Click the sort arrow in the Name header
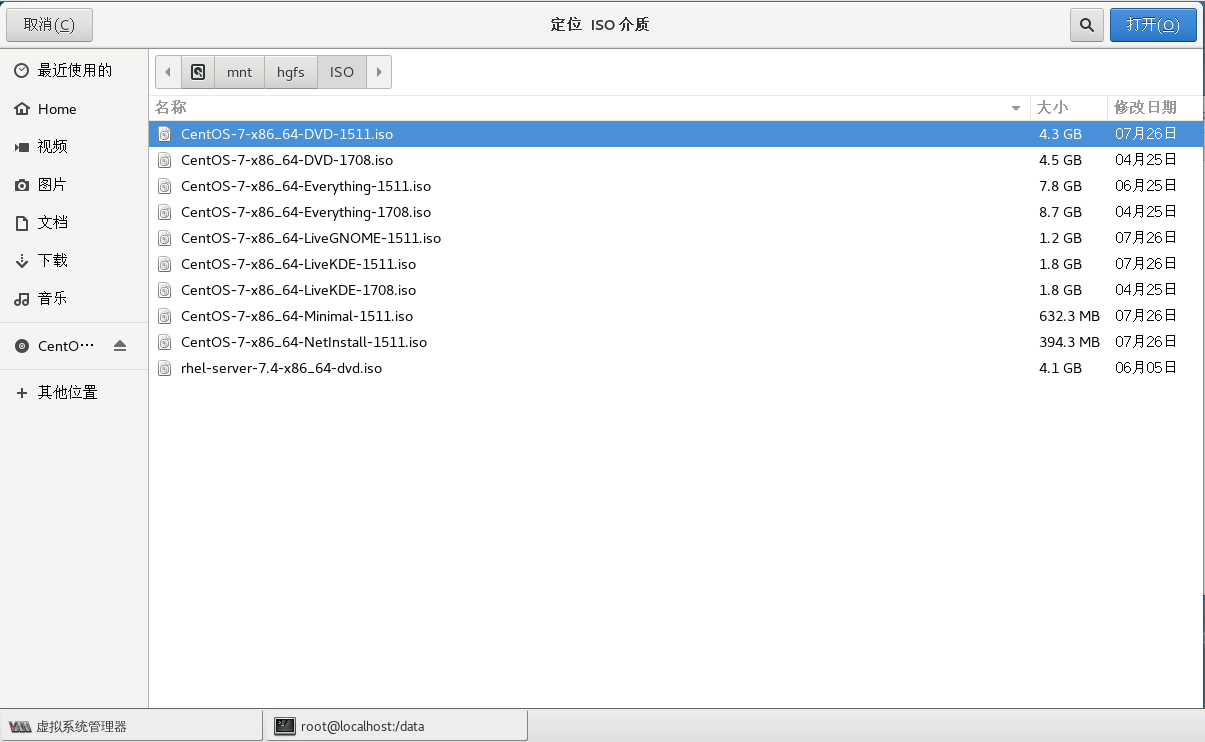The width and height of the screenshot is (1205, 742). pyautogui.click(x=1016, y=108)
